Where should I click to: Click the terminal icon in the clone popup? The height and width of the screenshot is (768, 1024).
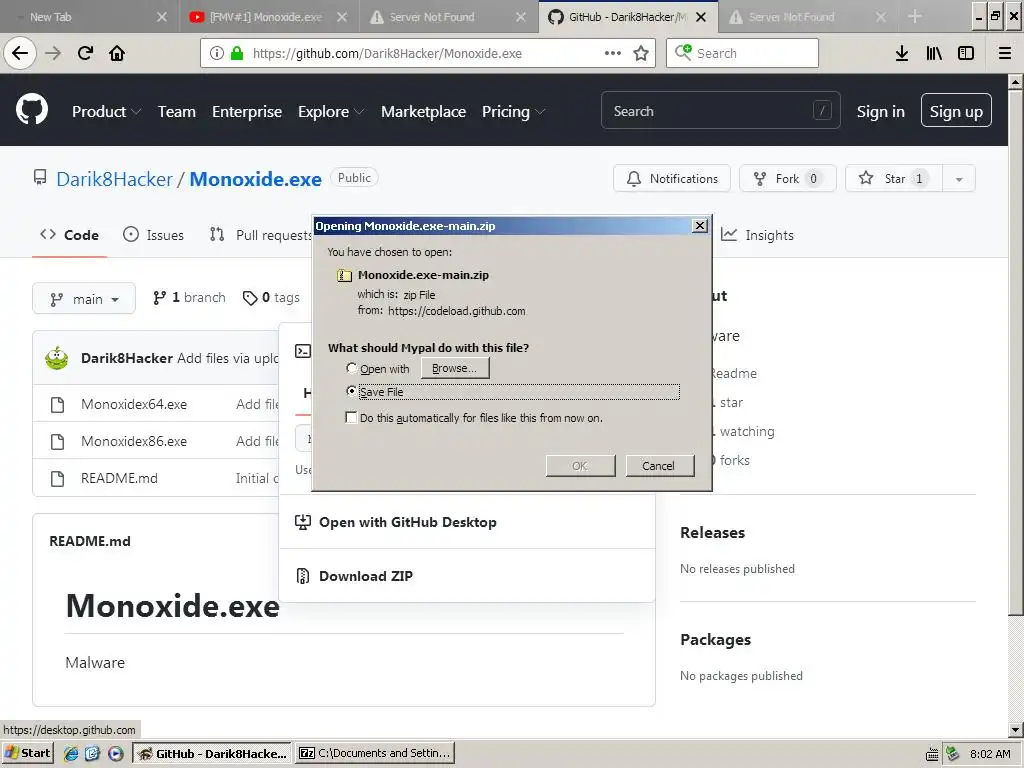coord(302,351)
